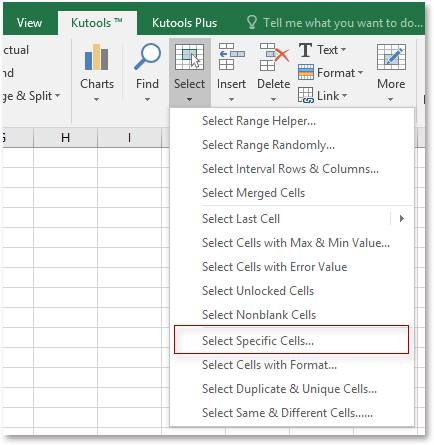Click the Format tool icon
Viewport: 434px width, 445px height.
(306, 72)
